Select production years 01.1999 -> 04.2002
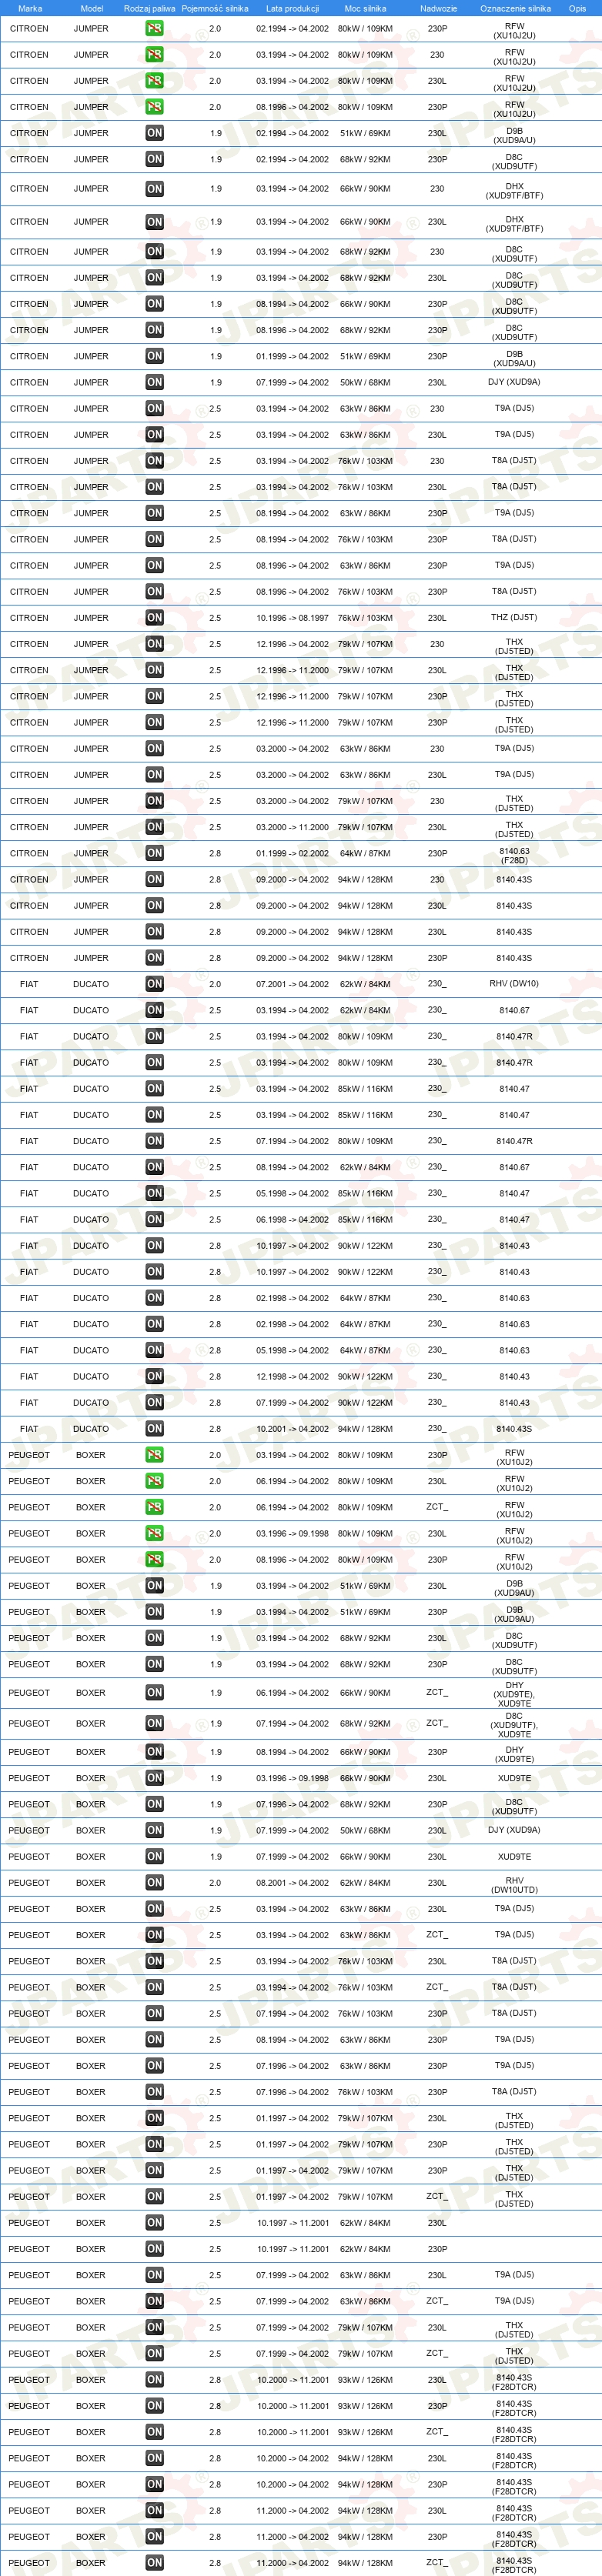The width and height of the screenshot is (602, 2576). tap(292, 356)
